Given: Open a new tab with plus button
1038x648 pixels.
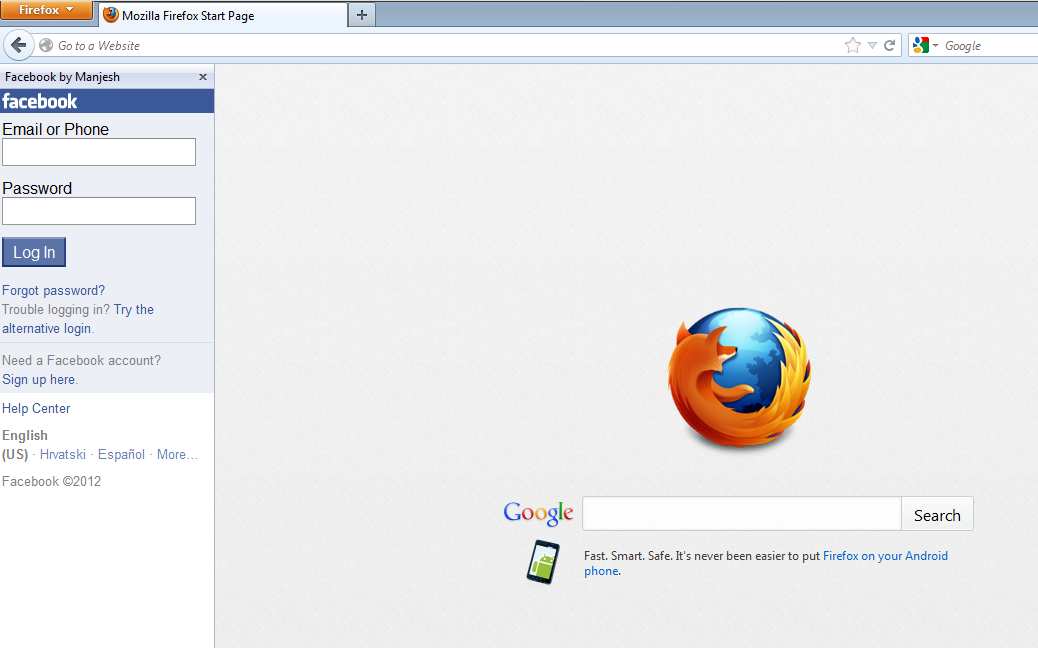Looking at the screenshot, I should pyautogui.click(x=361, y=15).
